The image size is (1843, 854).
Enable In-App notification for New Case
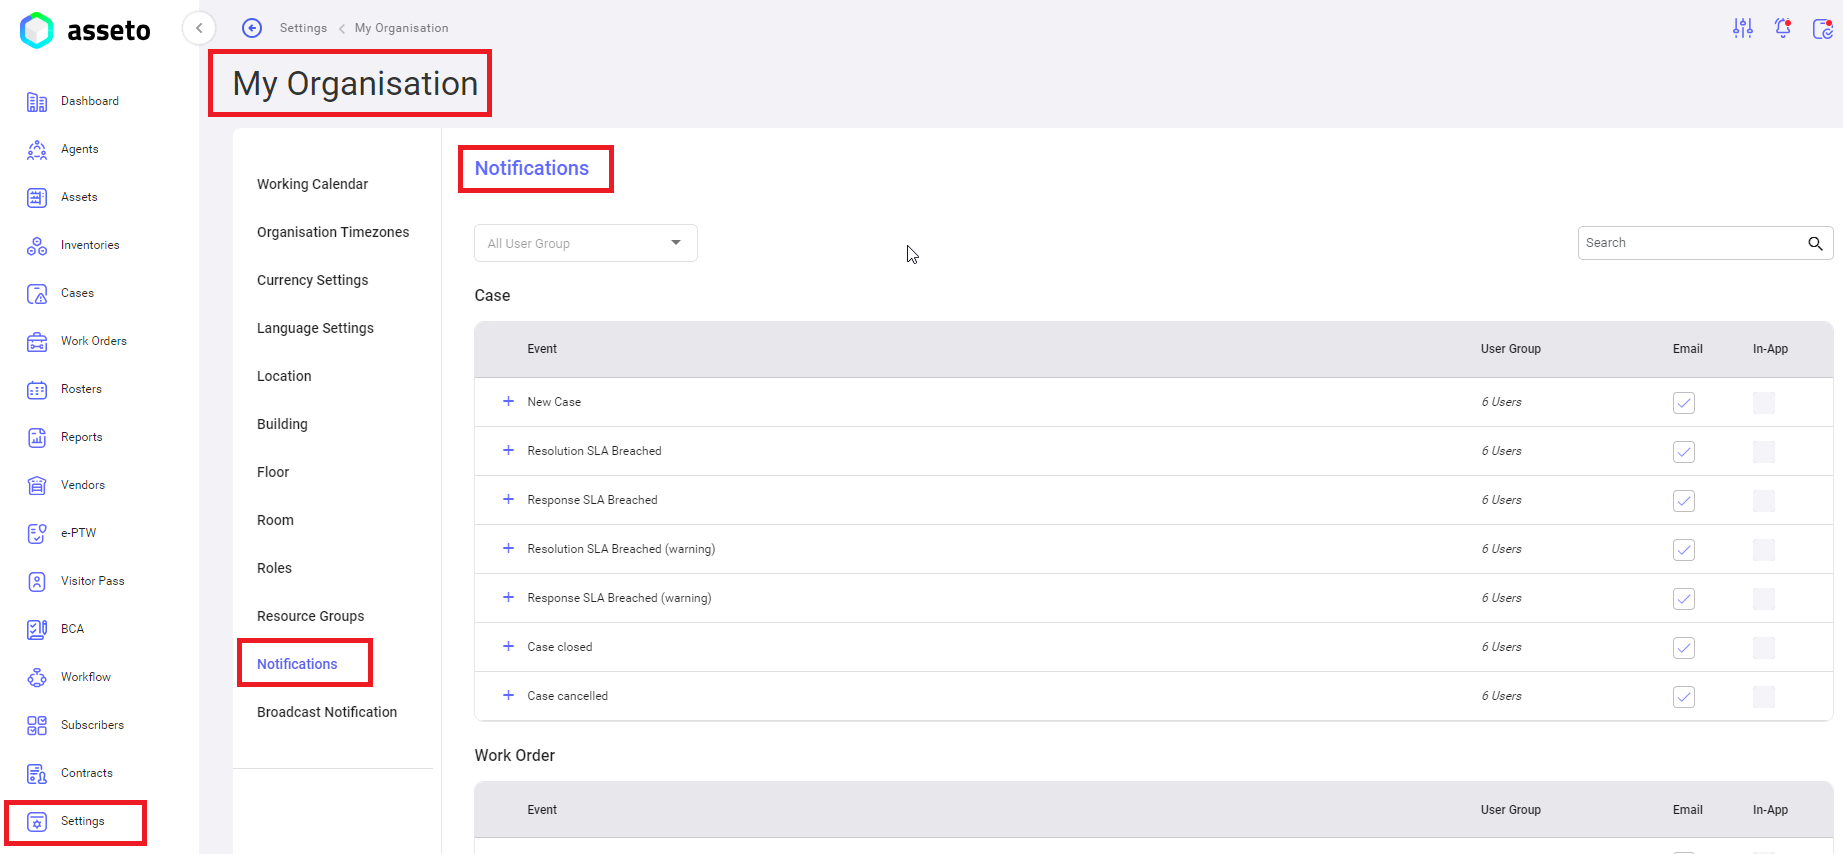click(1764, 403)
